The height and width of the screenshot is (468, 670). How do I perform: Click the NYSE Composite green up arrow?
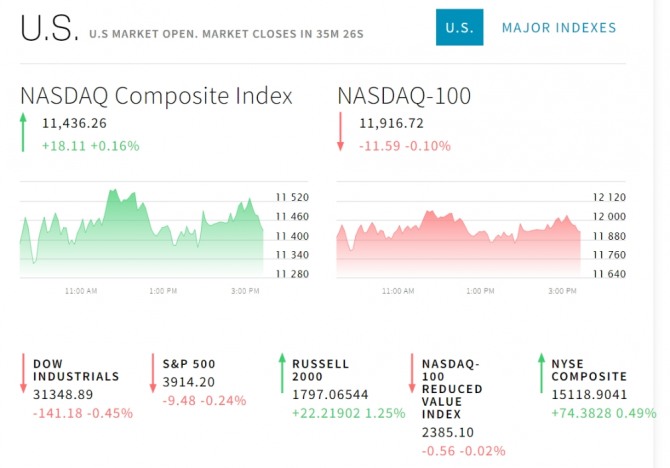(x=541, y=370)
